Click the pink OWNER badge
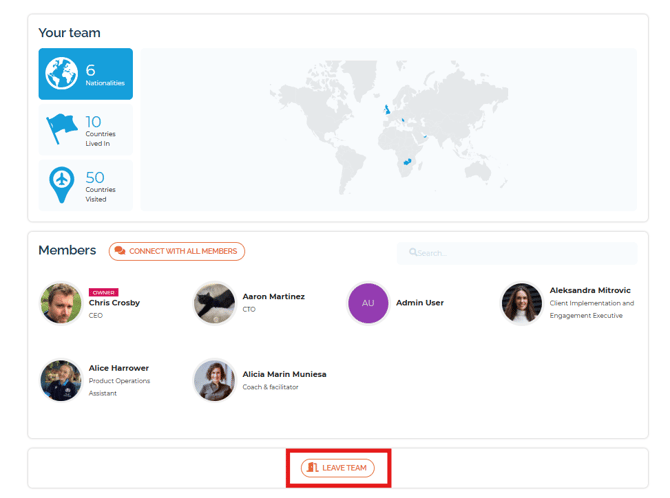670x498 pixels. coord(103,292)
